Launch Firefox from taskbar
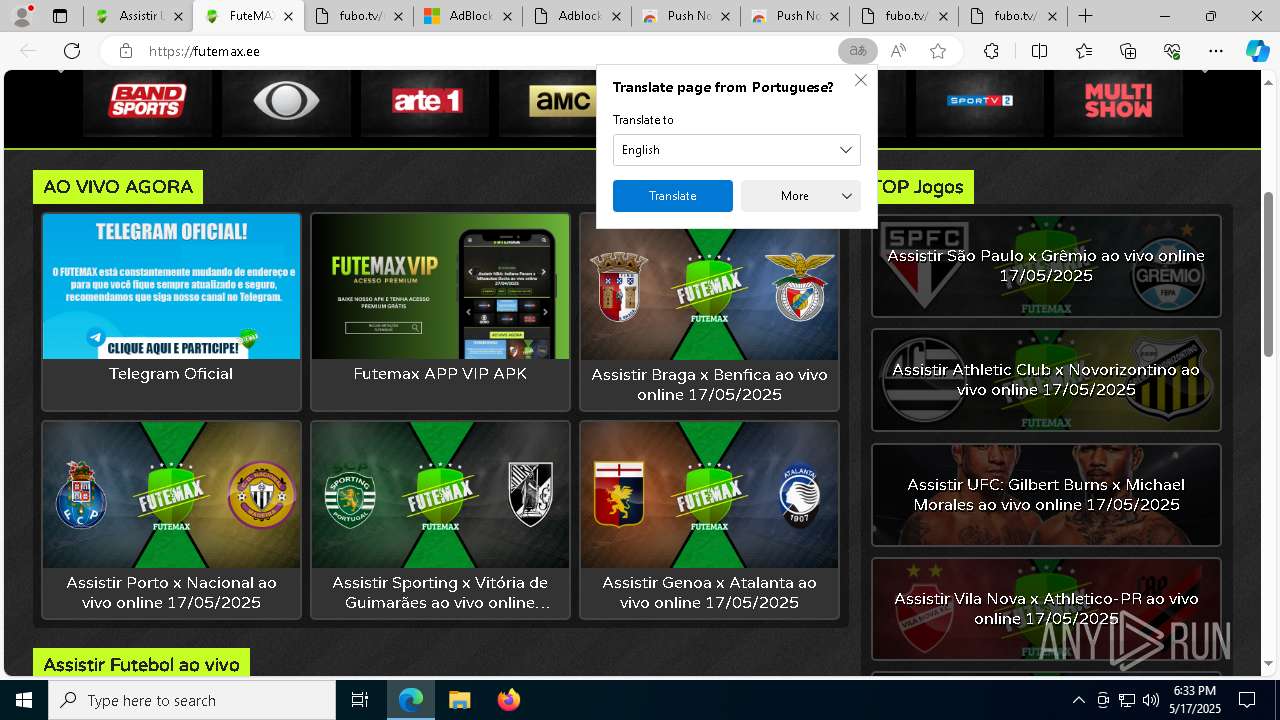The width and height of the screenshot is (1280, 720). pos(508,700)
